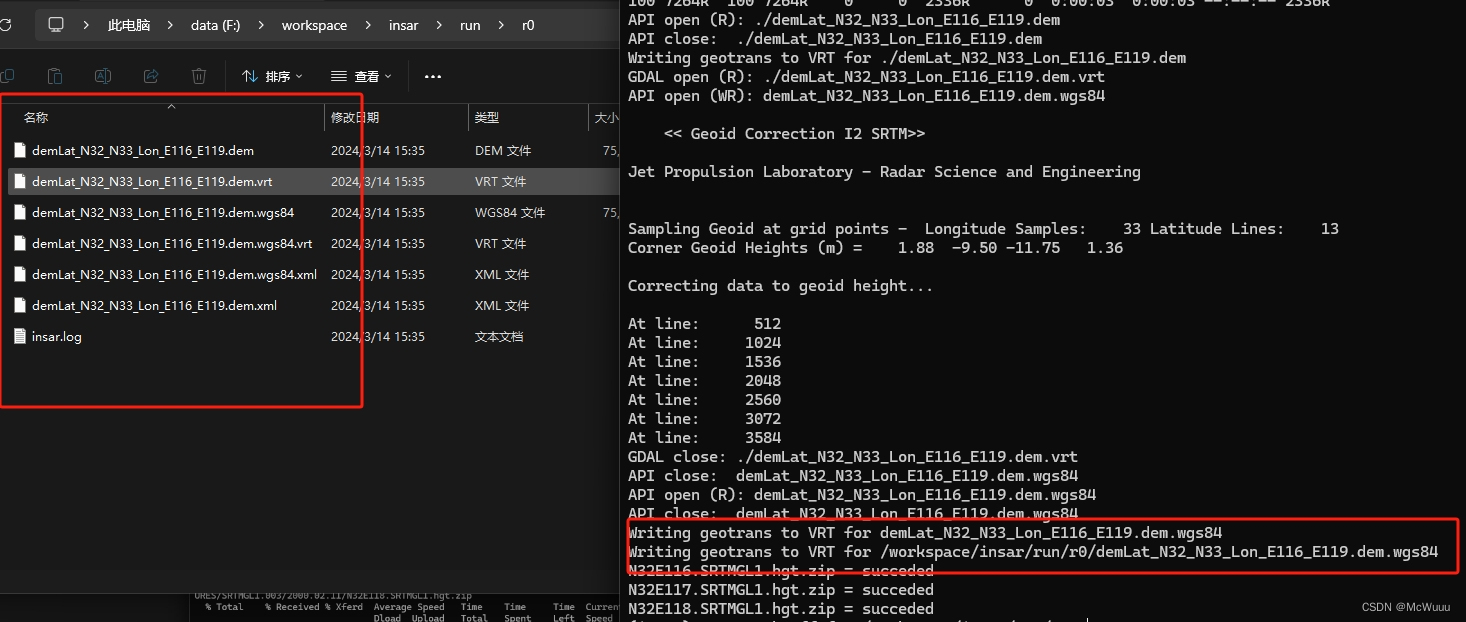The image size is (1466, 622).
Task: Click the 此电脑 computer icon in address bar
Action: click(56, 25)
